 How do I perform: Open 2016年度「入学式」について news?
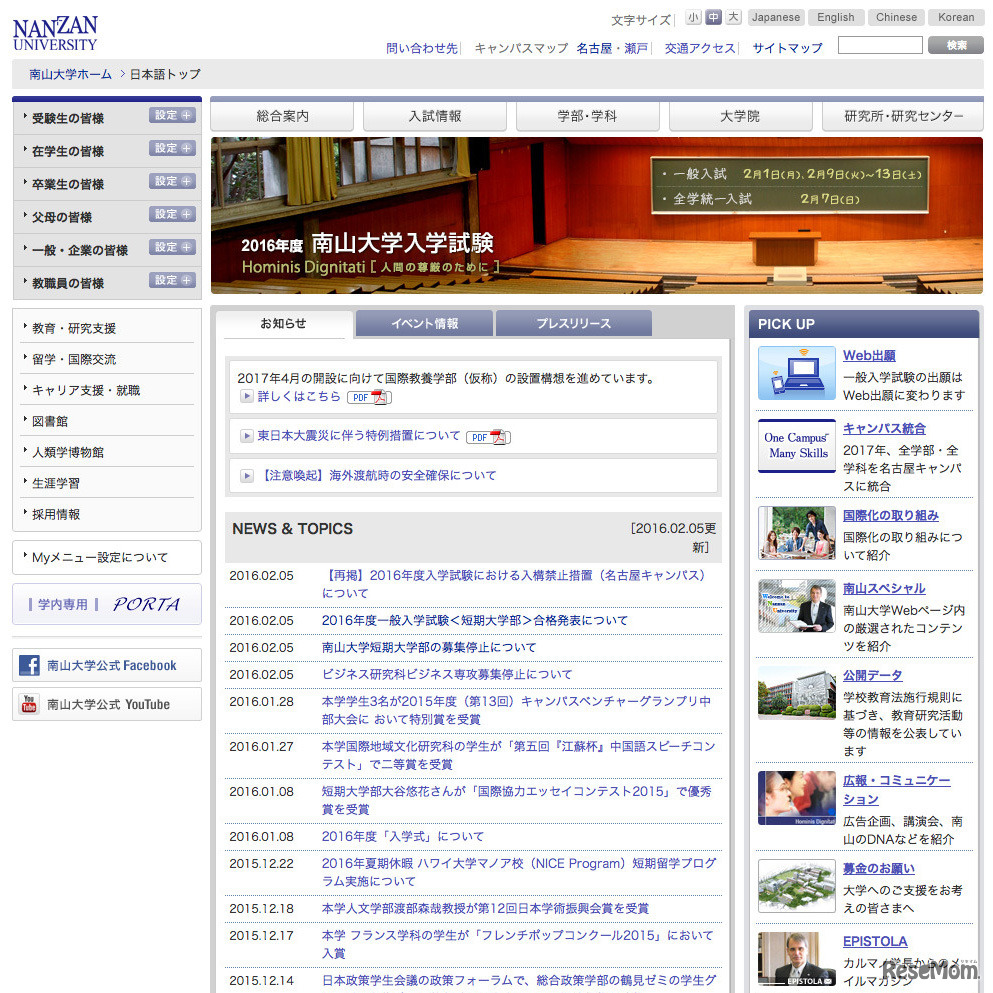[403, 837]
